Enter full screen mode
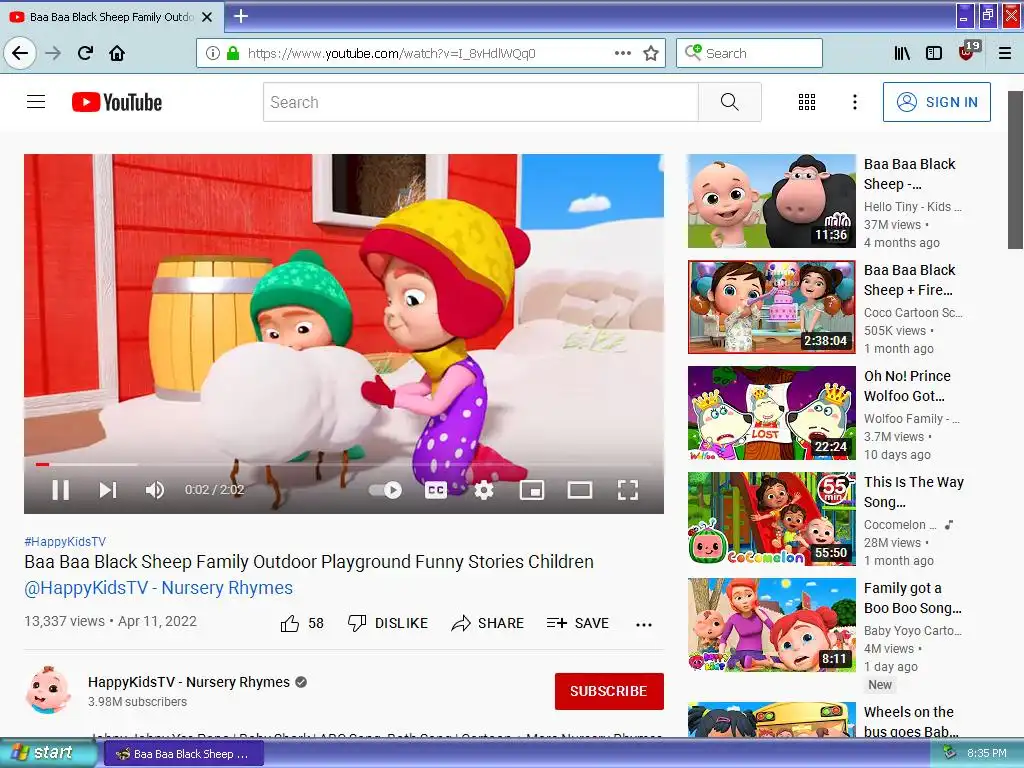Screen dimensions: 1024x768 (627, 490)
